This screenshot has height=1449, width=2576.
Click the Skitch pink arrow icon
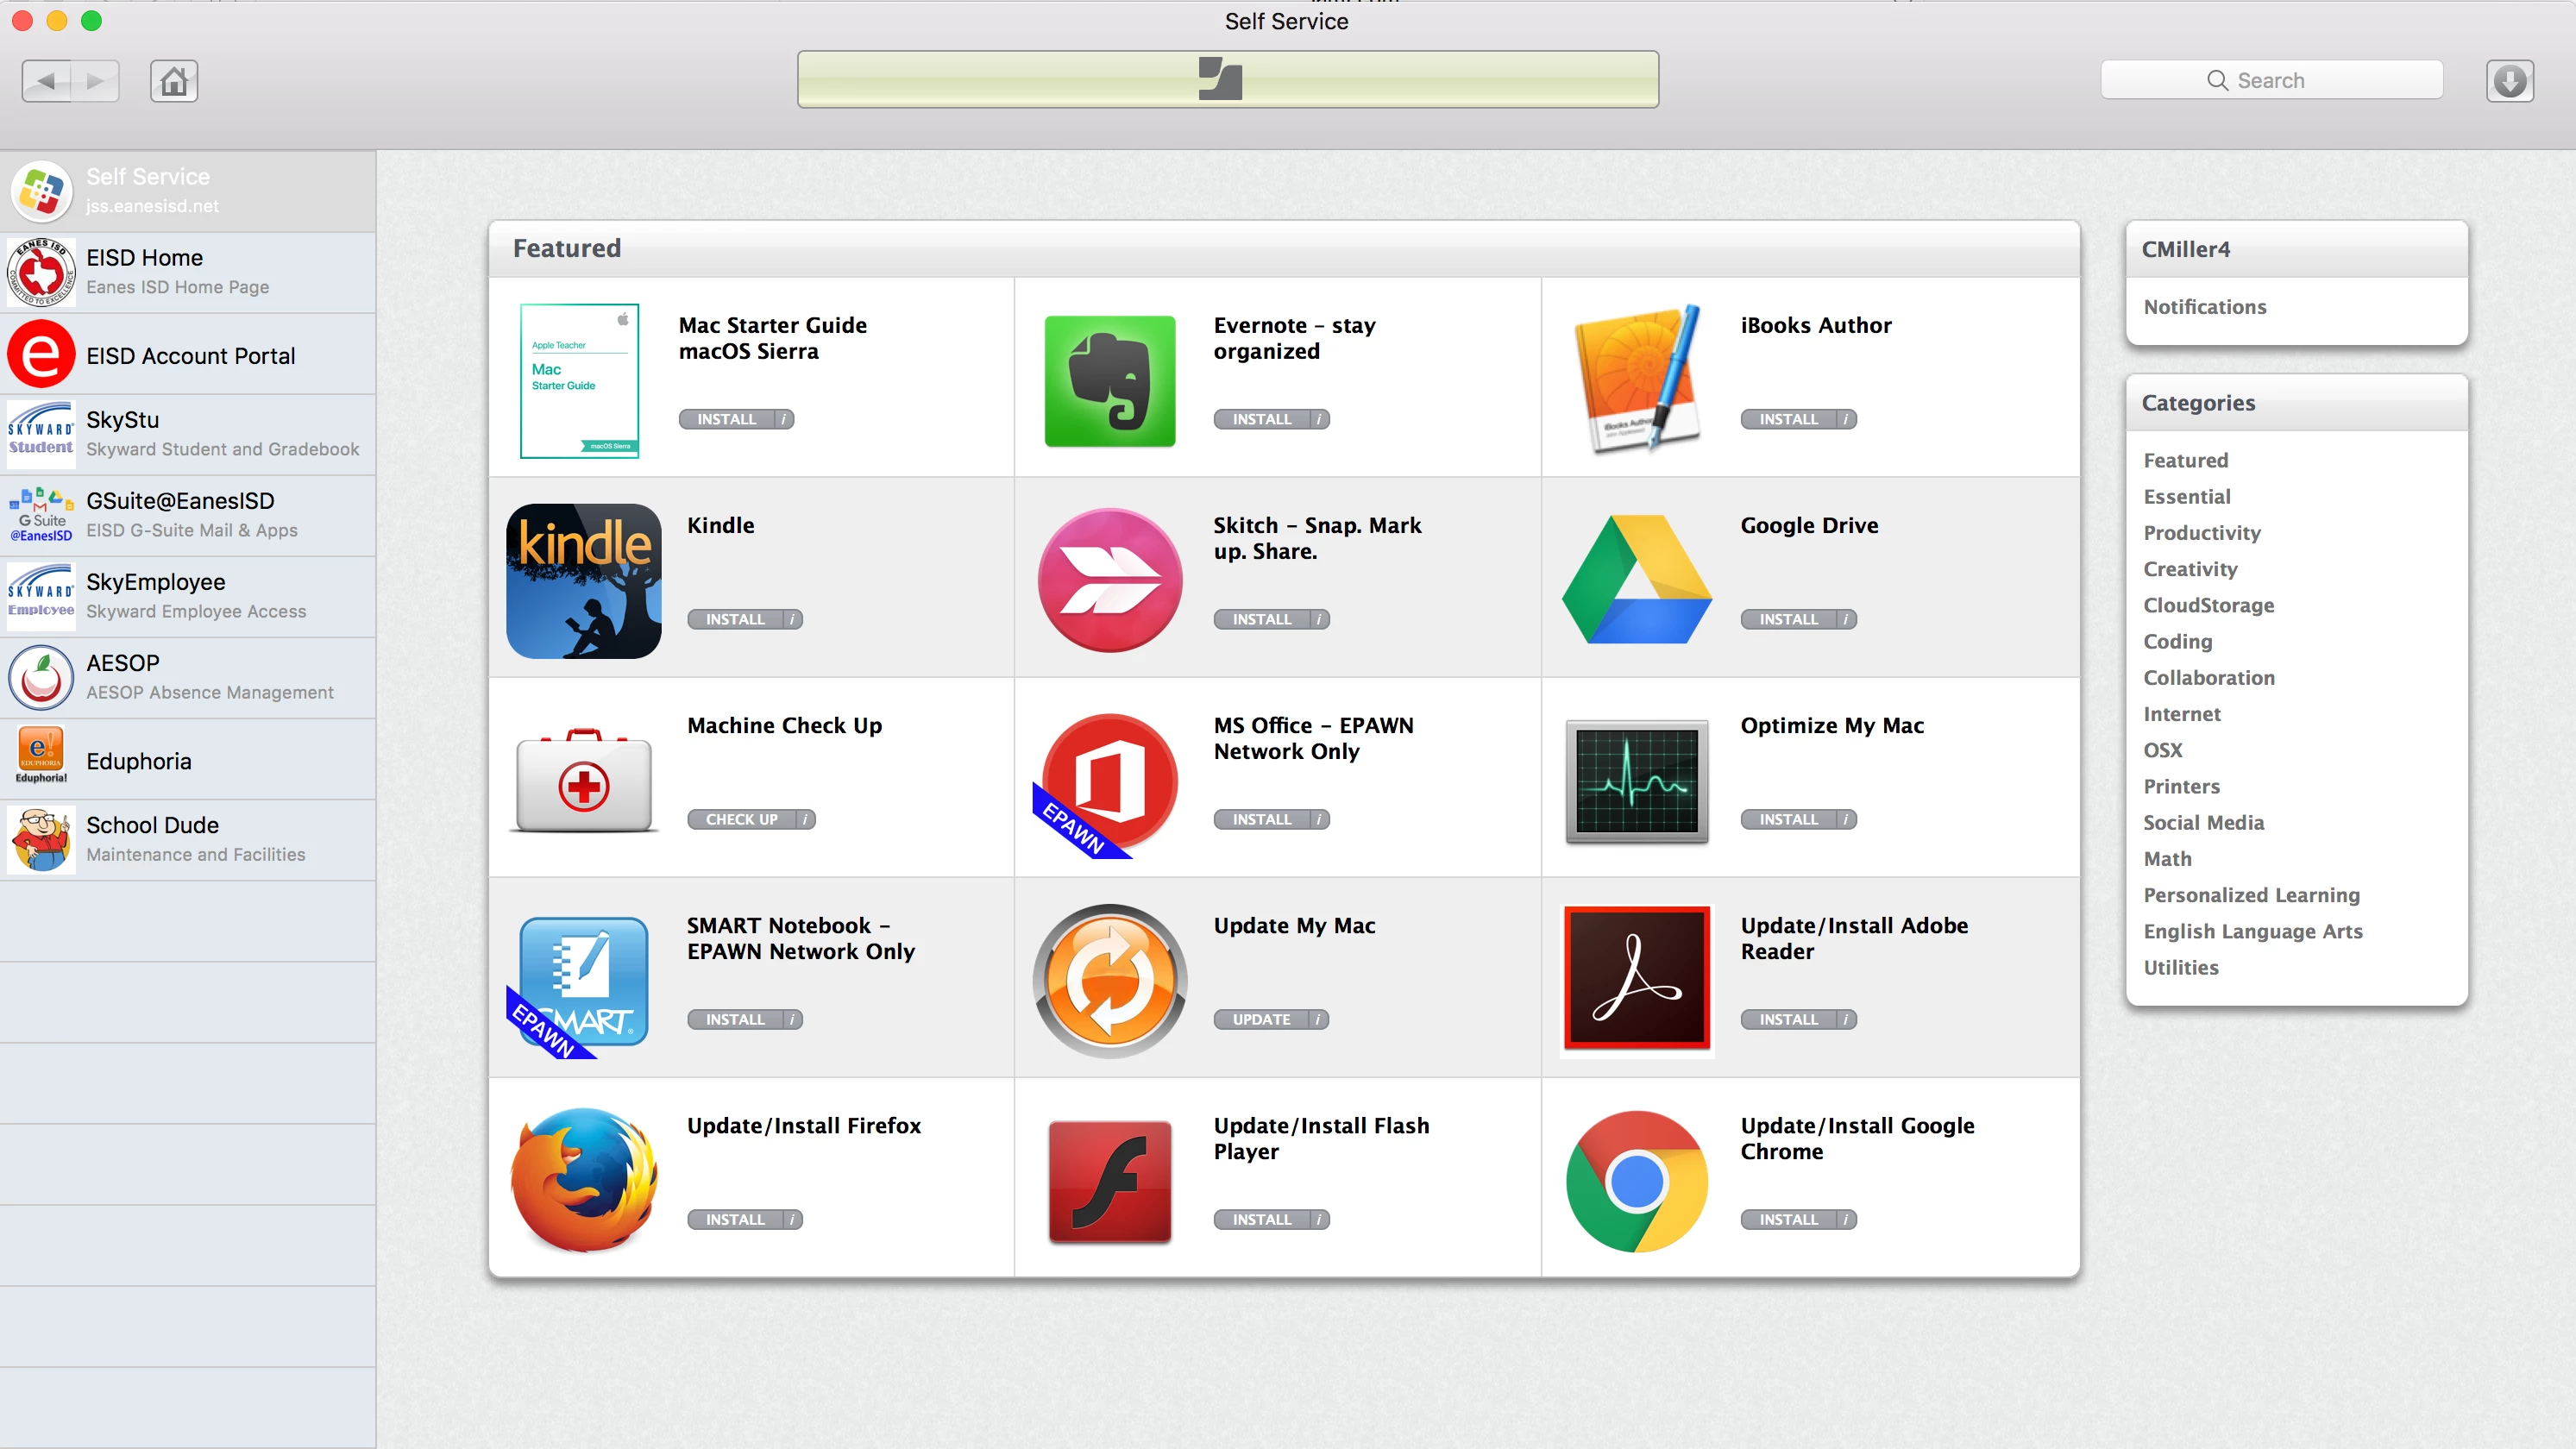click(1109, 581)
